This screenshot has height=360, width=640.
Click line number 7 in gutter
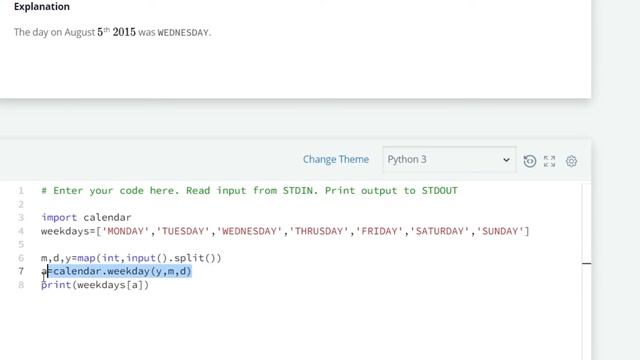pyautogui.click(x=21, y=271)
